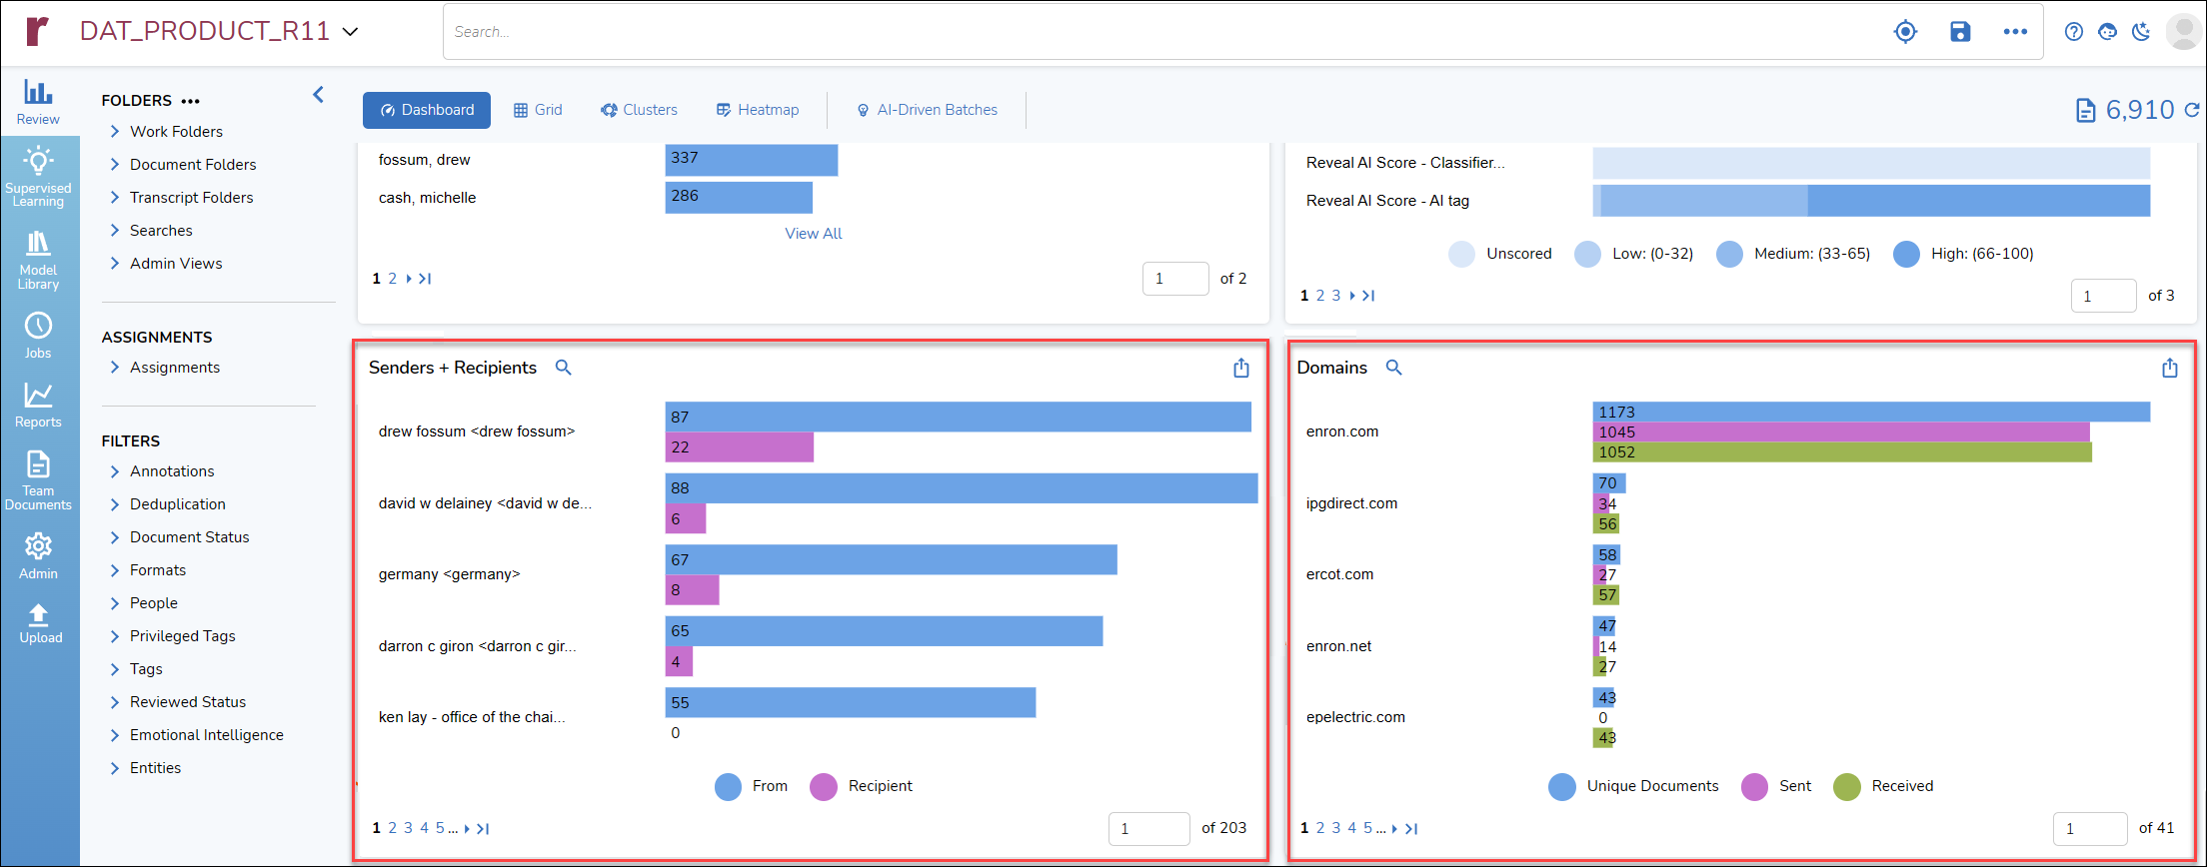The width and height of the screenshot is (2207, 867).
Task: Click the chat assistant icon in header
Action: 2107,32
